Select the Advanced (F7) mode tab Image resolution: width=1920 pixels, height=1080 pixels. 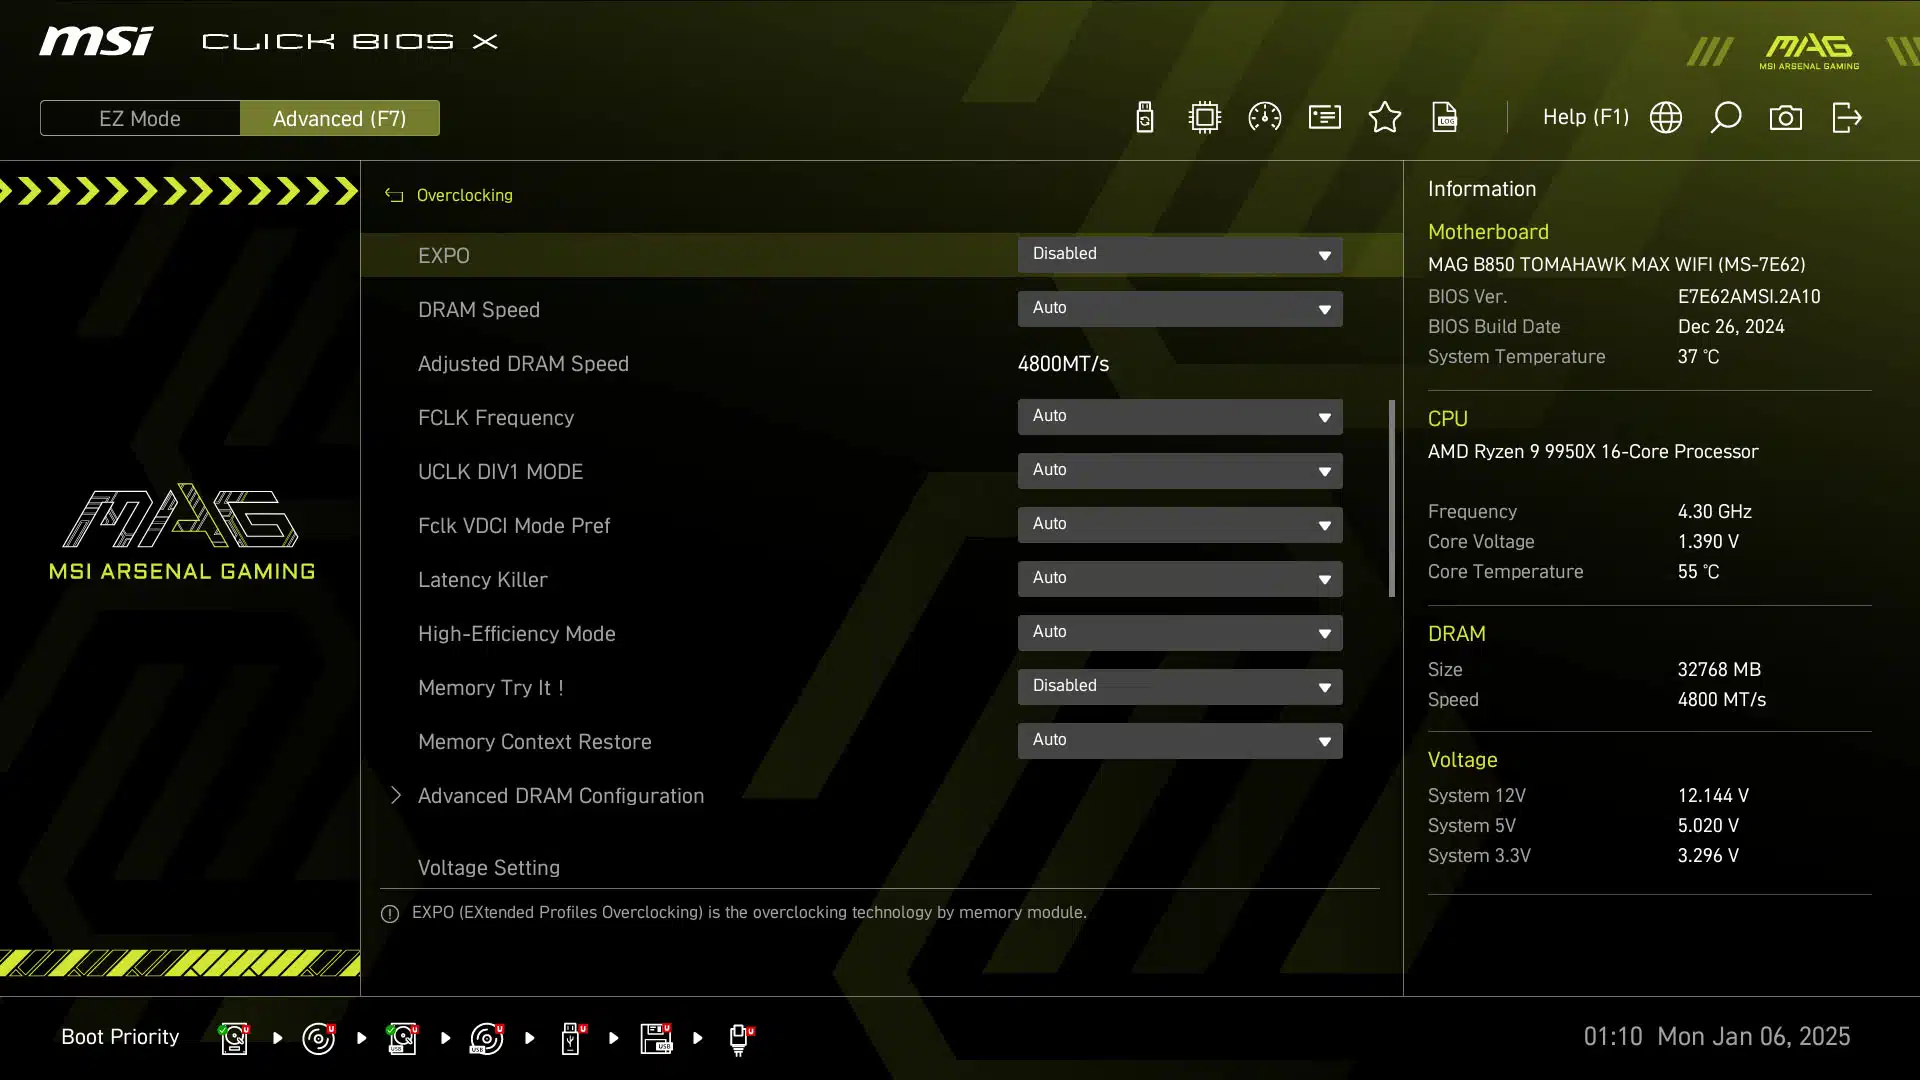pos(340,118)
